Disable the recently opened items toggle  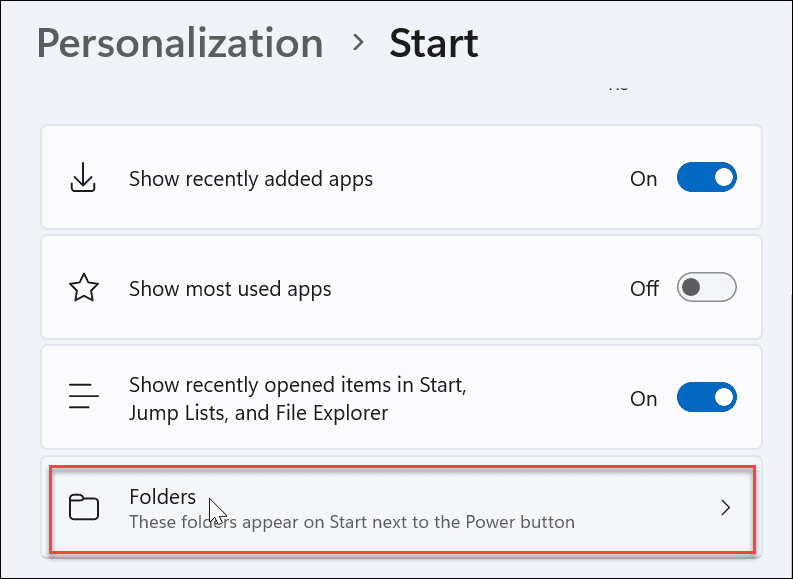706,398
